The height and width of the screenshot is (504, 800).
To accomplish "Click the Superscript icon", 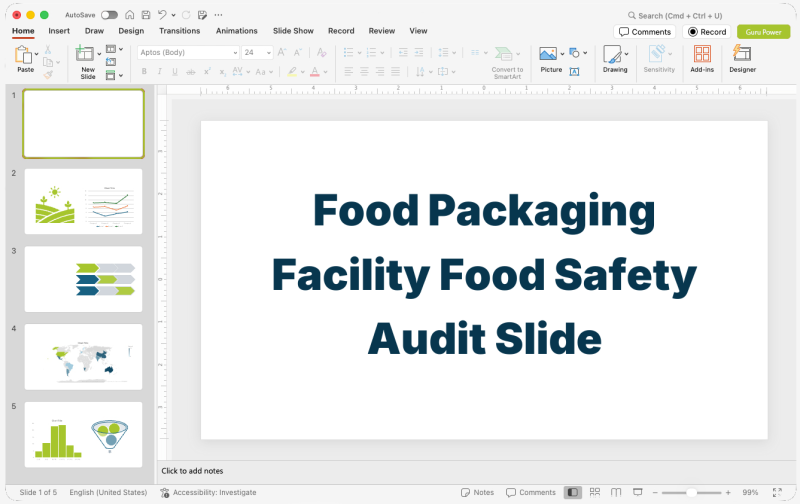I will point(207,72).
